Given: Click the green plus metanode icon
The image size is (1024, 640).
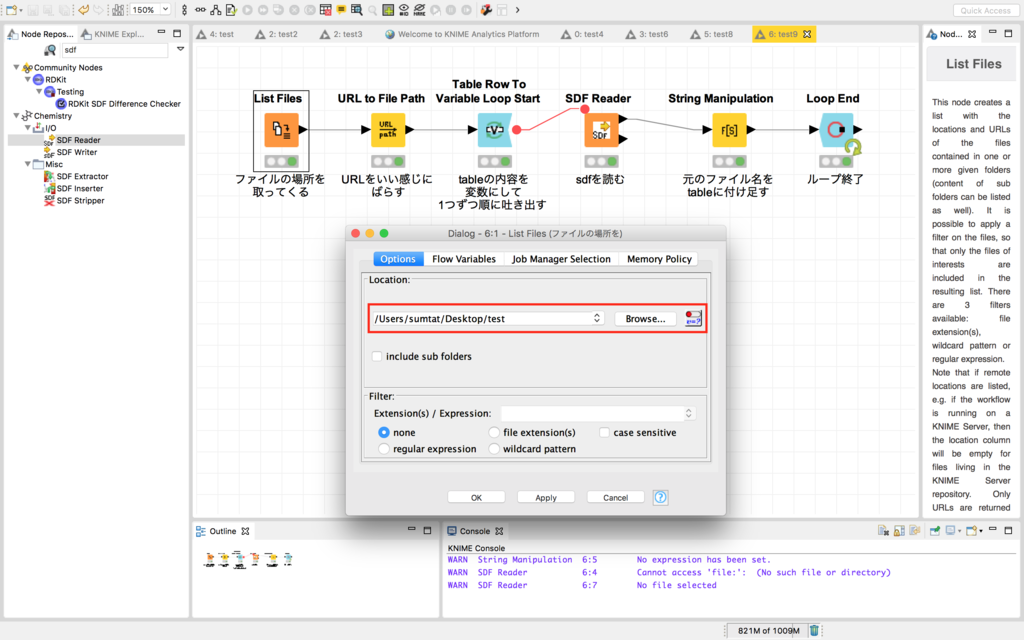Looking at the screenshot, I should click(388, 10).
